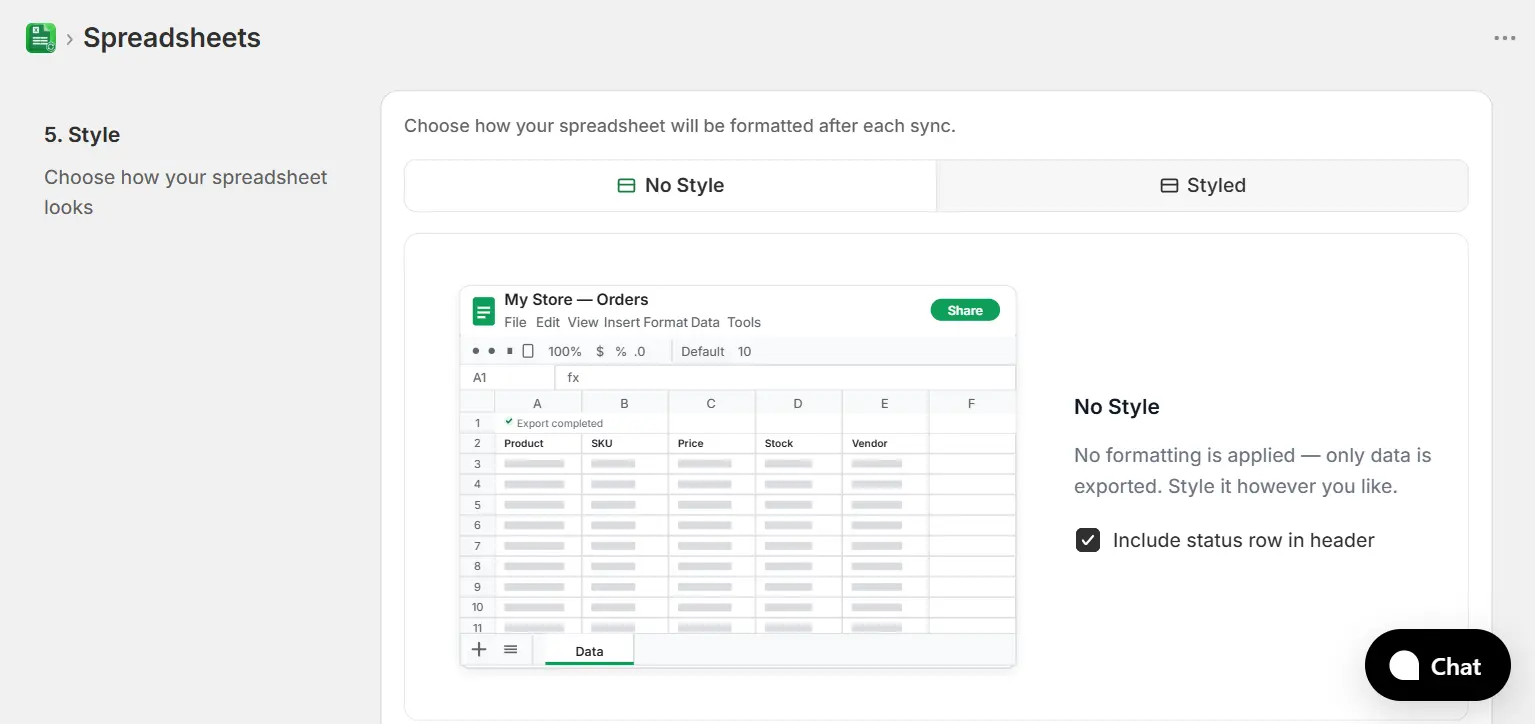
Task: Open the all-sheets list icon in the preview
Action: coord(511,649)
